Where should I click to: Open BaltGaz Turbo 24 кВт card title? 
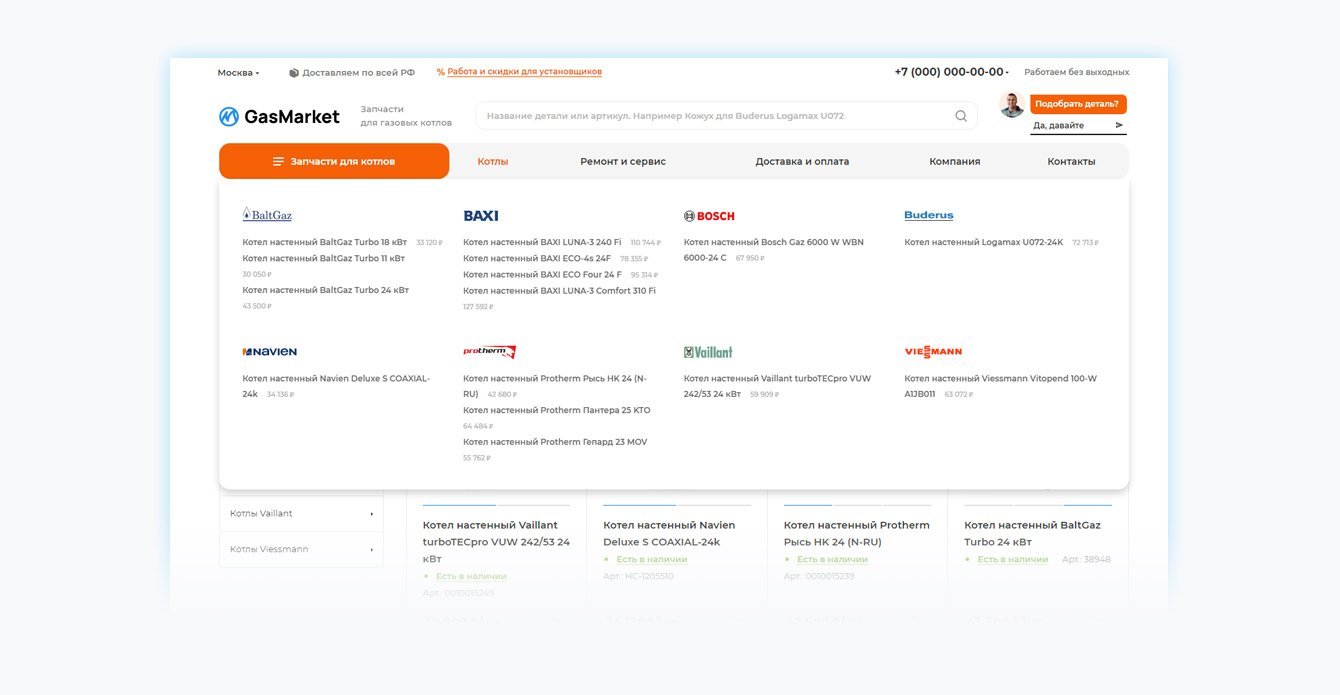click(x=1033, y=533)
